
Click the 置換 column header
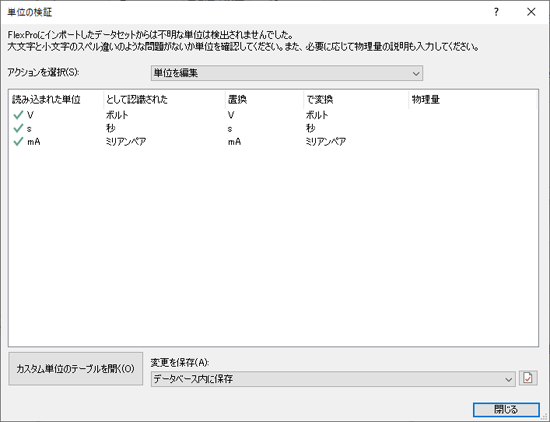[237, 100]
